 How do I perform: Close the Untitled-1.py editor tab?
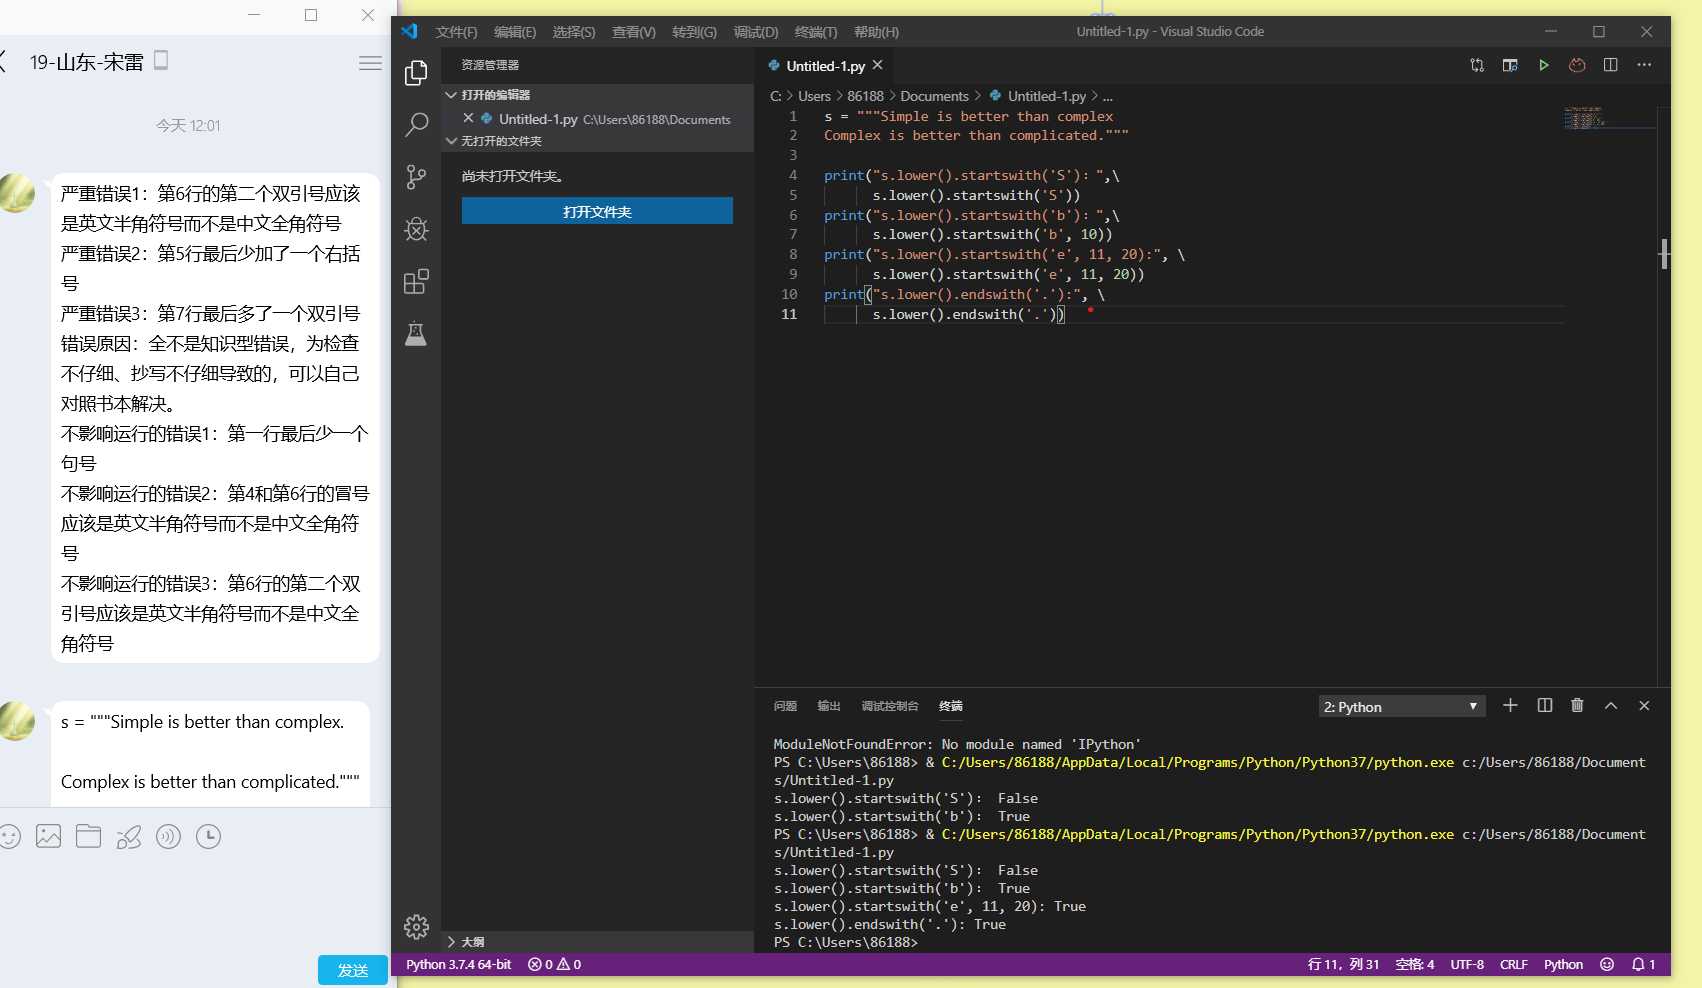pyautogui.click(x=877, y=65)
